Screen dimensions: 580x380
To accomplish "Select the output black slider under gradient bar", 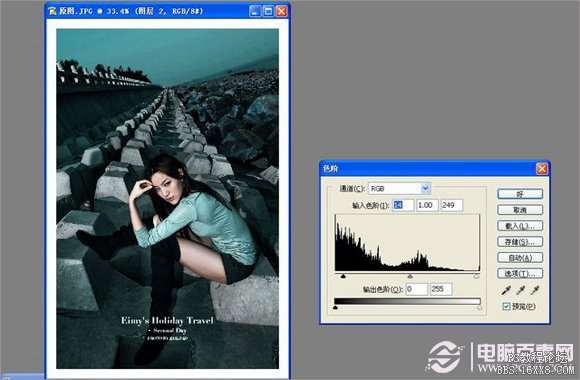I will (x=335, y=307).
